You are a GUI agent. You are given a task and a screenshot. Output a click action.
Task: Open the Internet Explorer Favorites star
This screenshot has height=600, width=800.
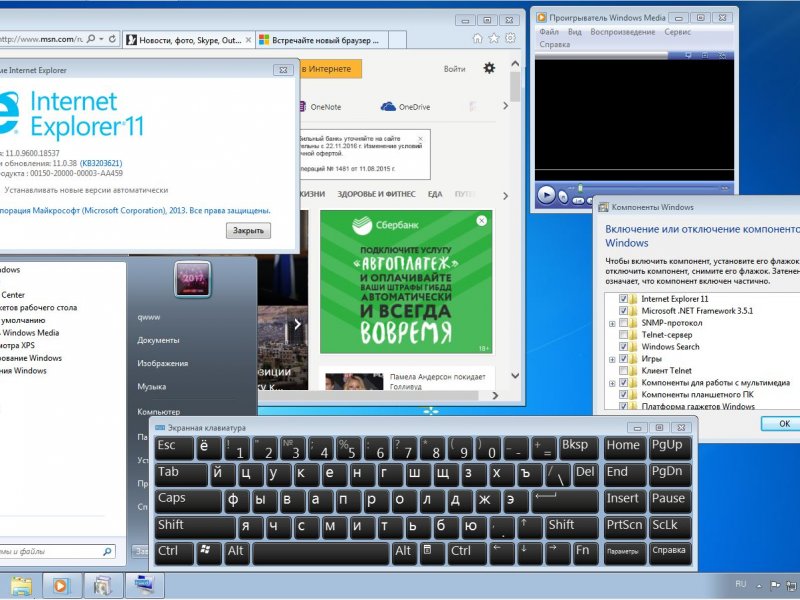point(494,38)
